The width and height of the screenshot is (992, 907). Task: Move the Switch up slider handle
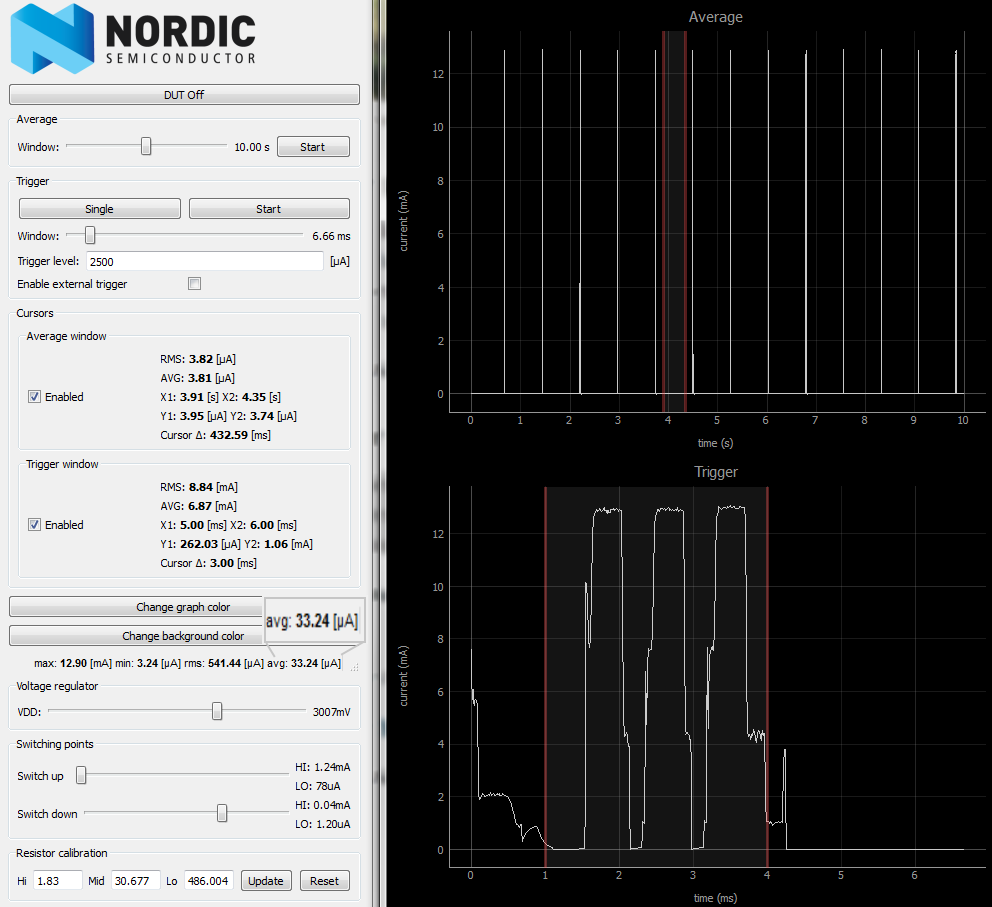point(81,775)
